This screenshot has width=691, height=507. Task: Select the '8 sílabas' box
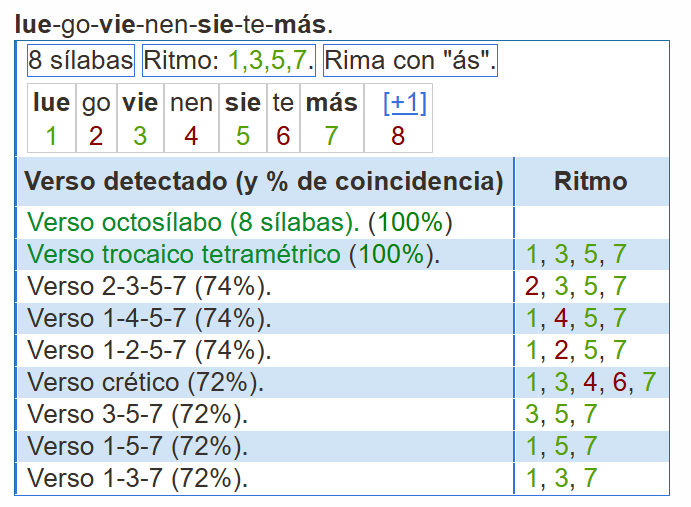(81, 60)
